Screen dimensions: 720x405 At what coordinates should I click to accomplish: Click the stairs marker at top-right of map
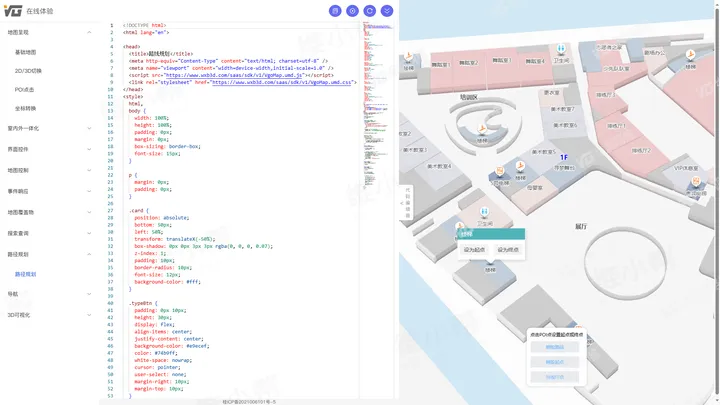tap(690, 55)
